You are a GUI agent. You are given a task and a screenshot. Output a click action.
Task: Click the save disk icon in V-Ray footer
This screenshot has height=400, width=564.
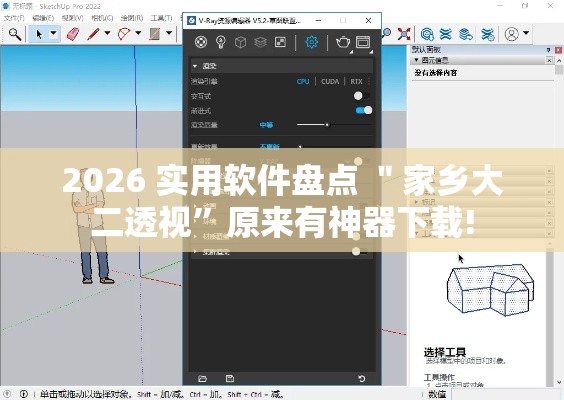point(229,378)
